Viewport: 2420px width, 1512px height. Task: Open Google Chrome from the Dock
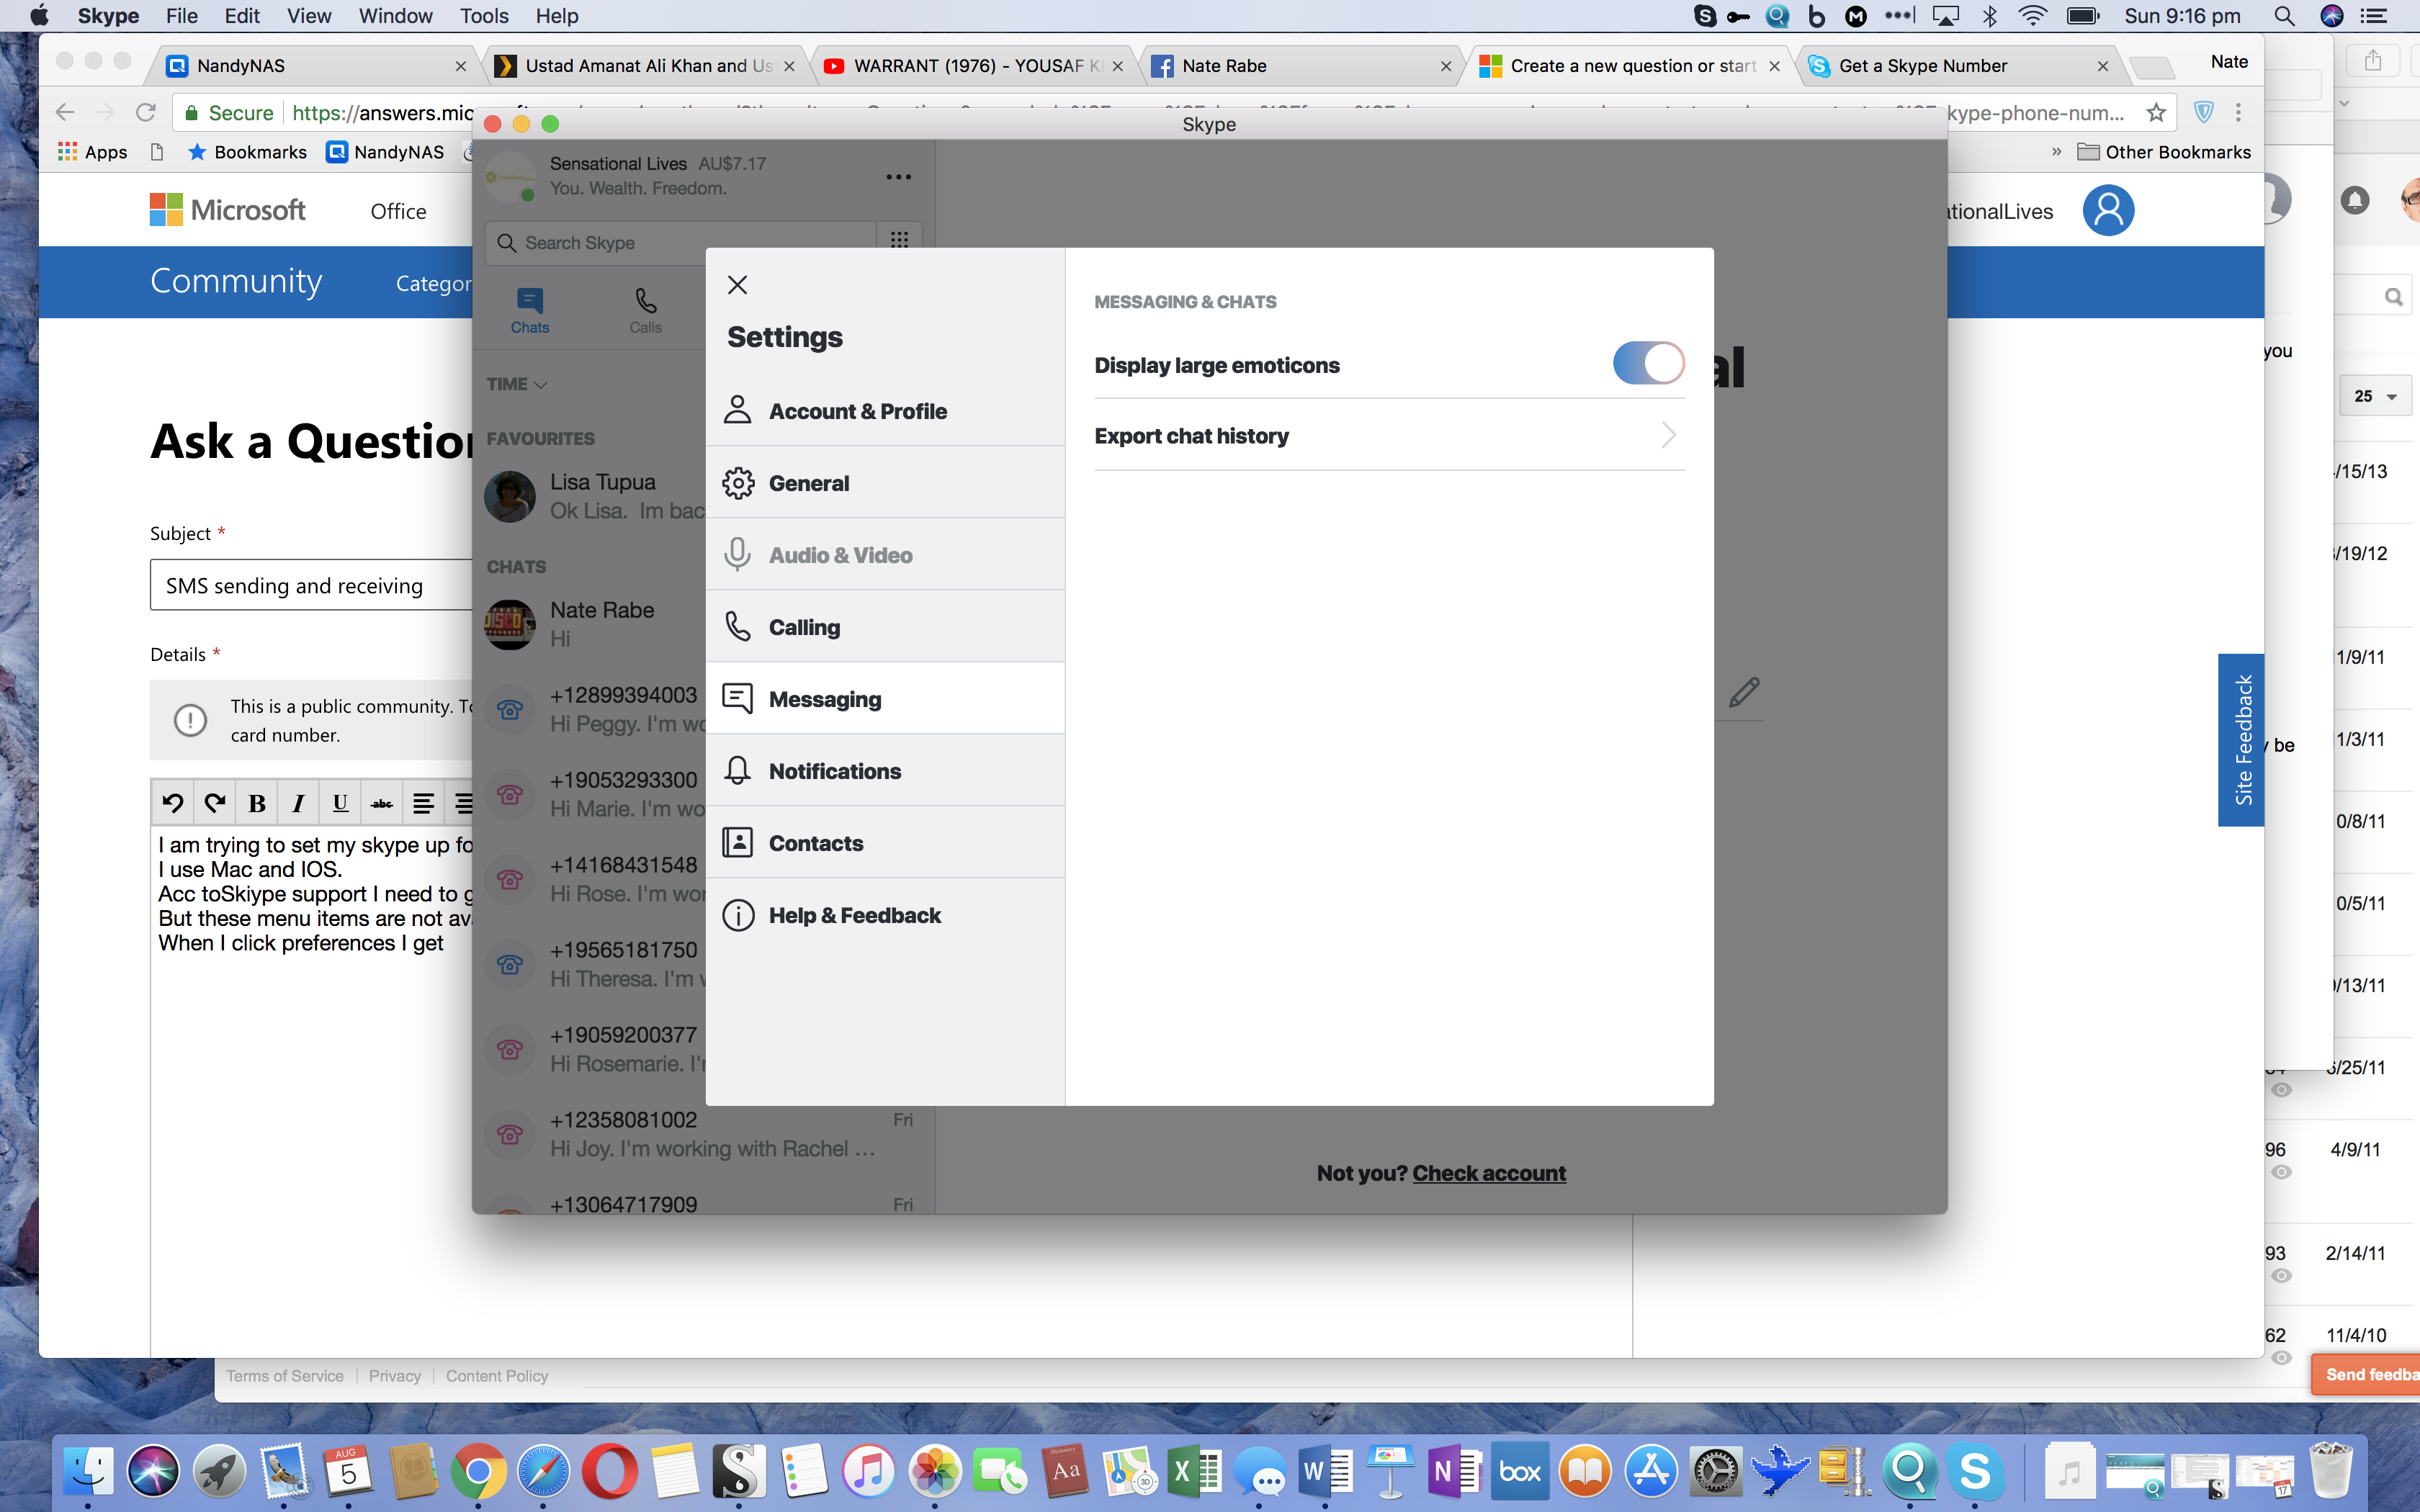tap(478, 1470)
